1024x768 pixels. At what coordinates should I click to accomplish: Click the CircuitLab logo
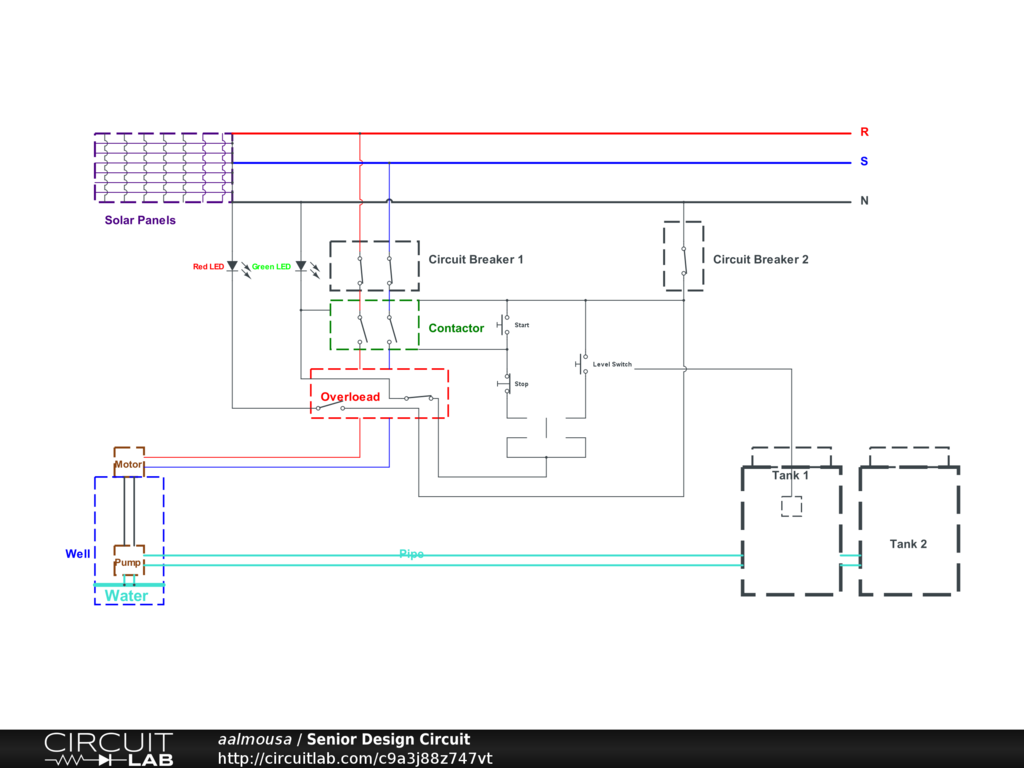tap(107, 748)
